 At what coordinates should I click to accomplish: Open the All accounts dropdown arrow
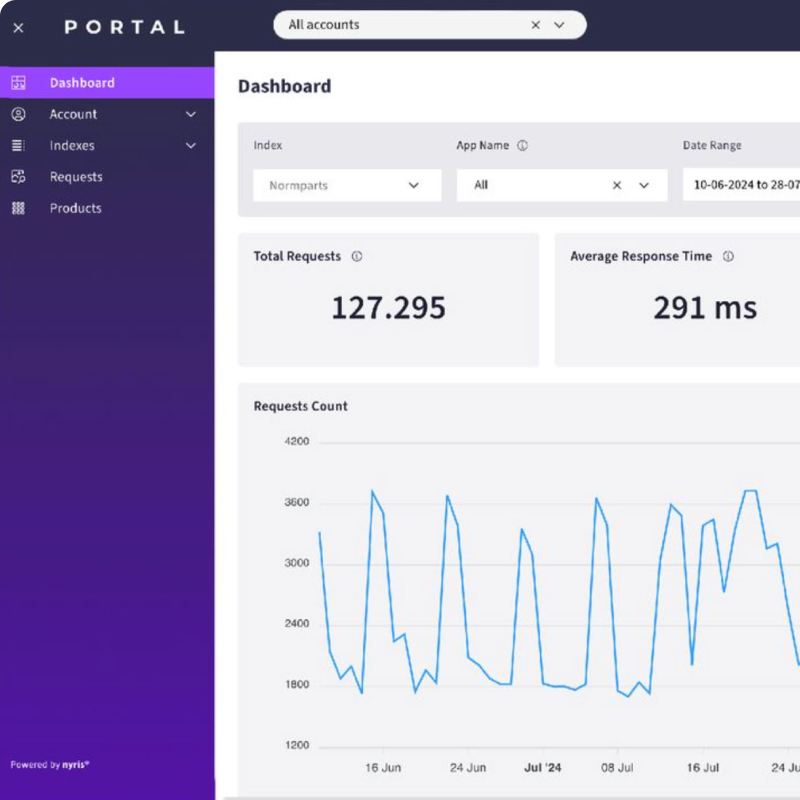pos(559,25)
